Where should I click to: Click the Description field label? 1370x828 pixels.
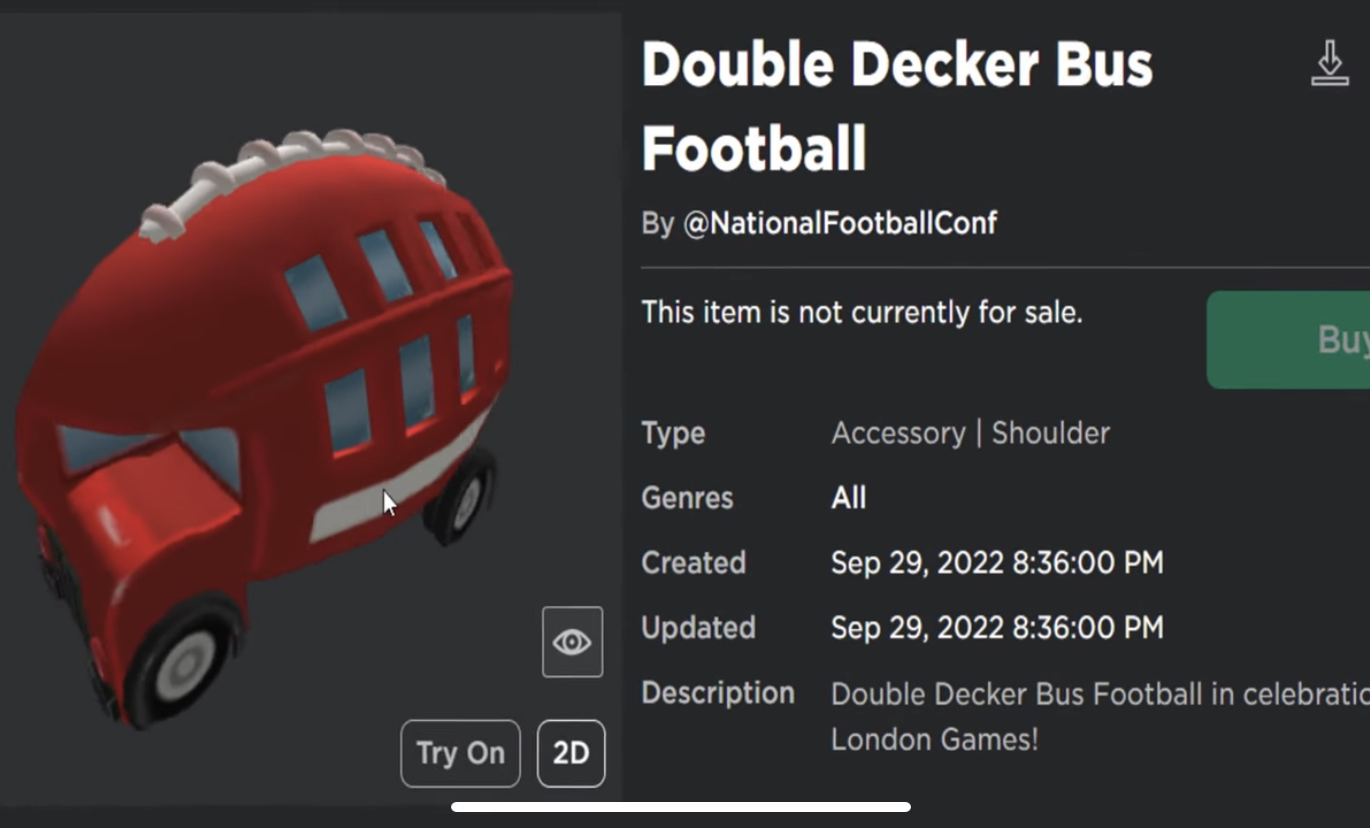click(718, 693)
